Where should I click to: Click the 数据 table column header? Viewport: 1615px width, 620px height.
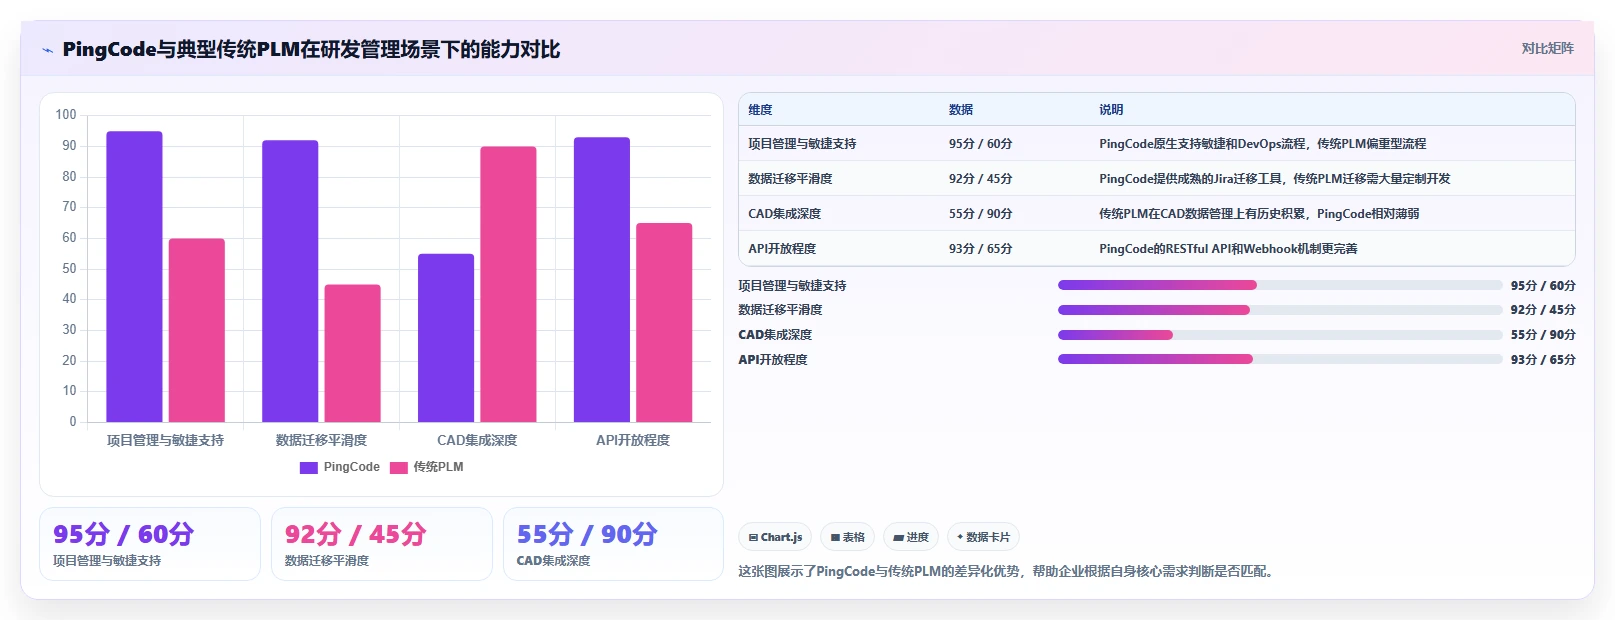960,110
